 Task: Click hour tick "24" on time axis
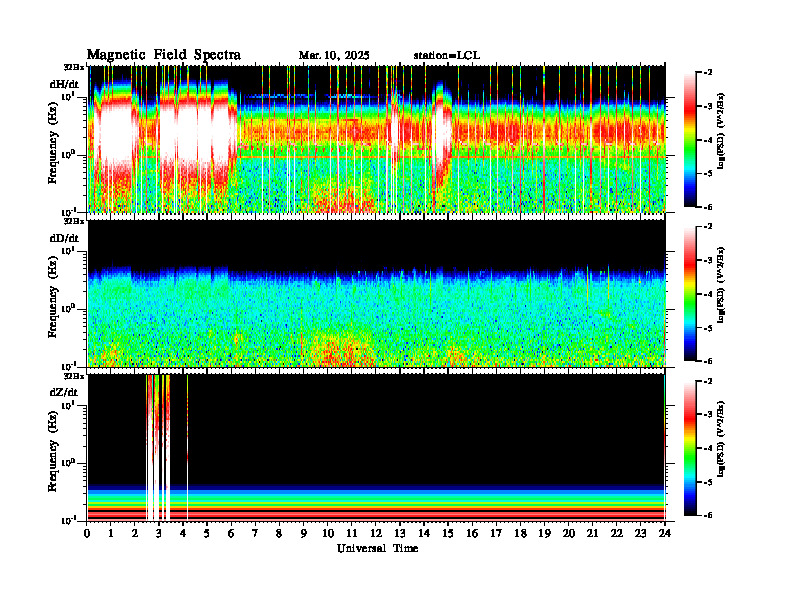point(665,534)
